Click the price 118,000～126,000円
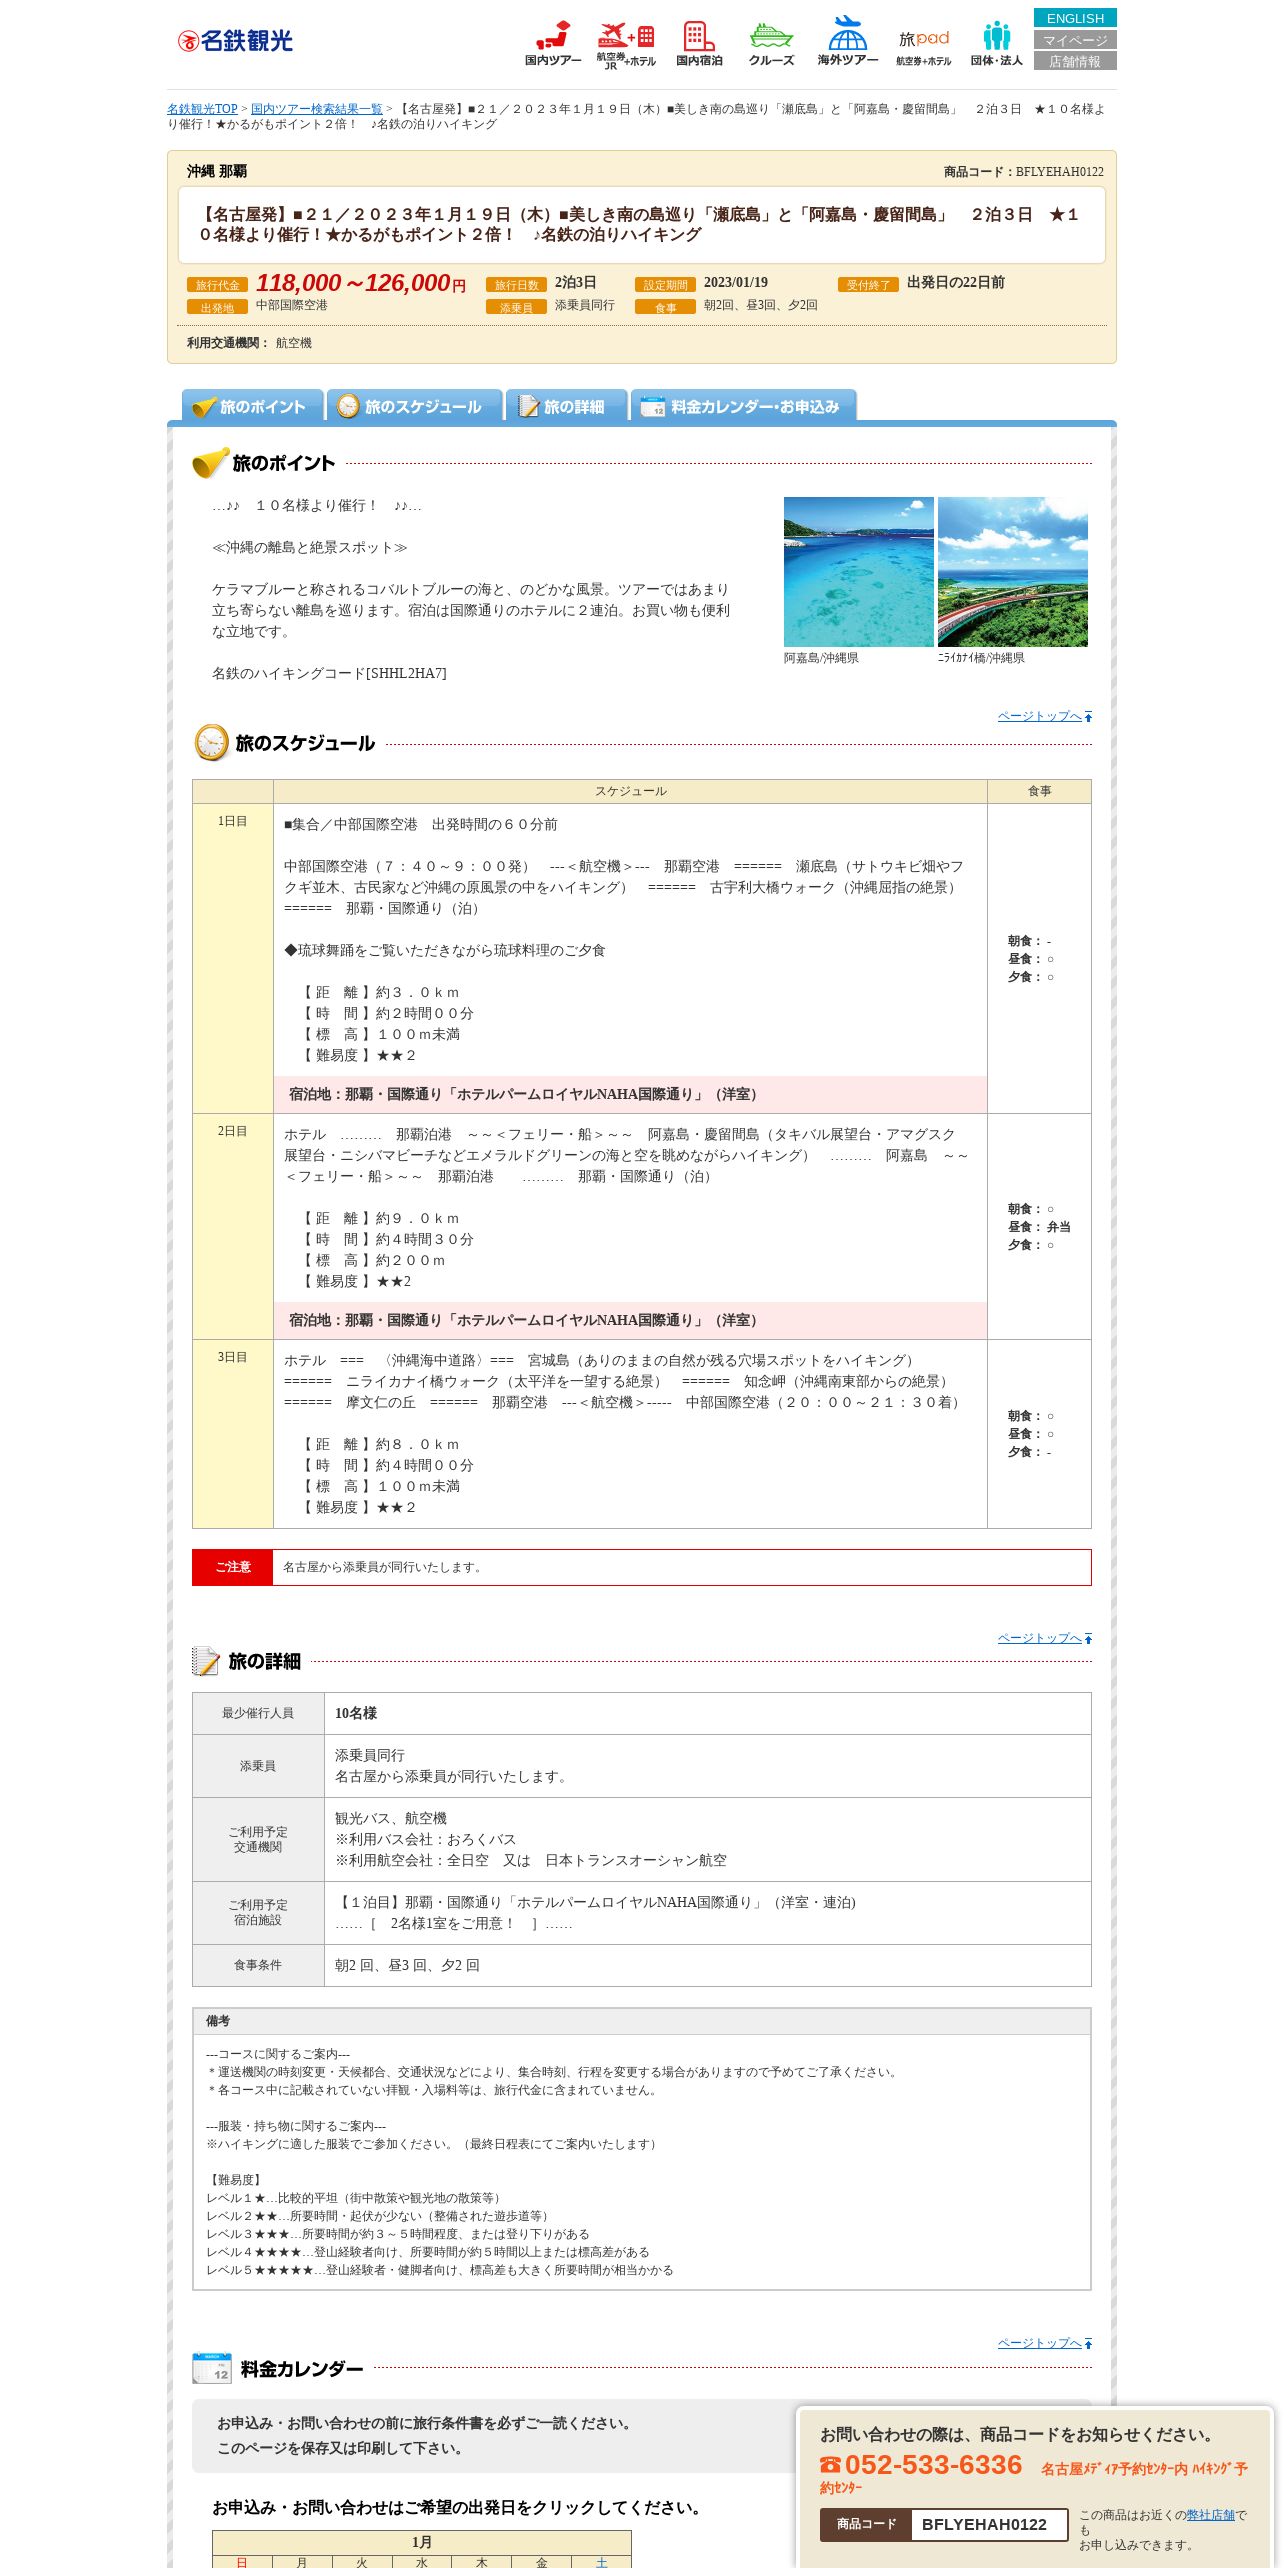The height and width of the screenshot is (2568, 1284). 361,284
